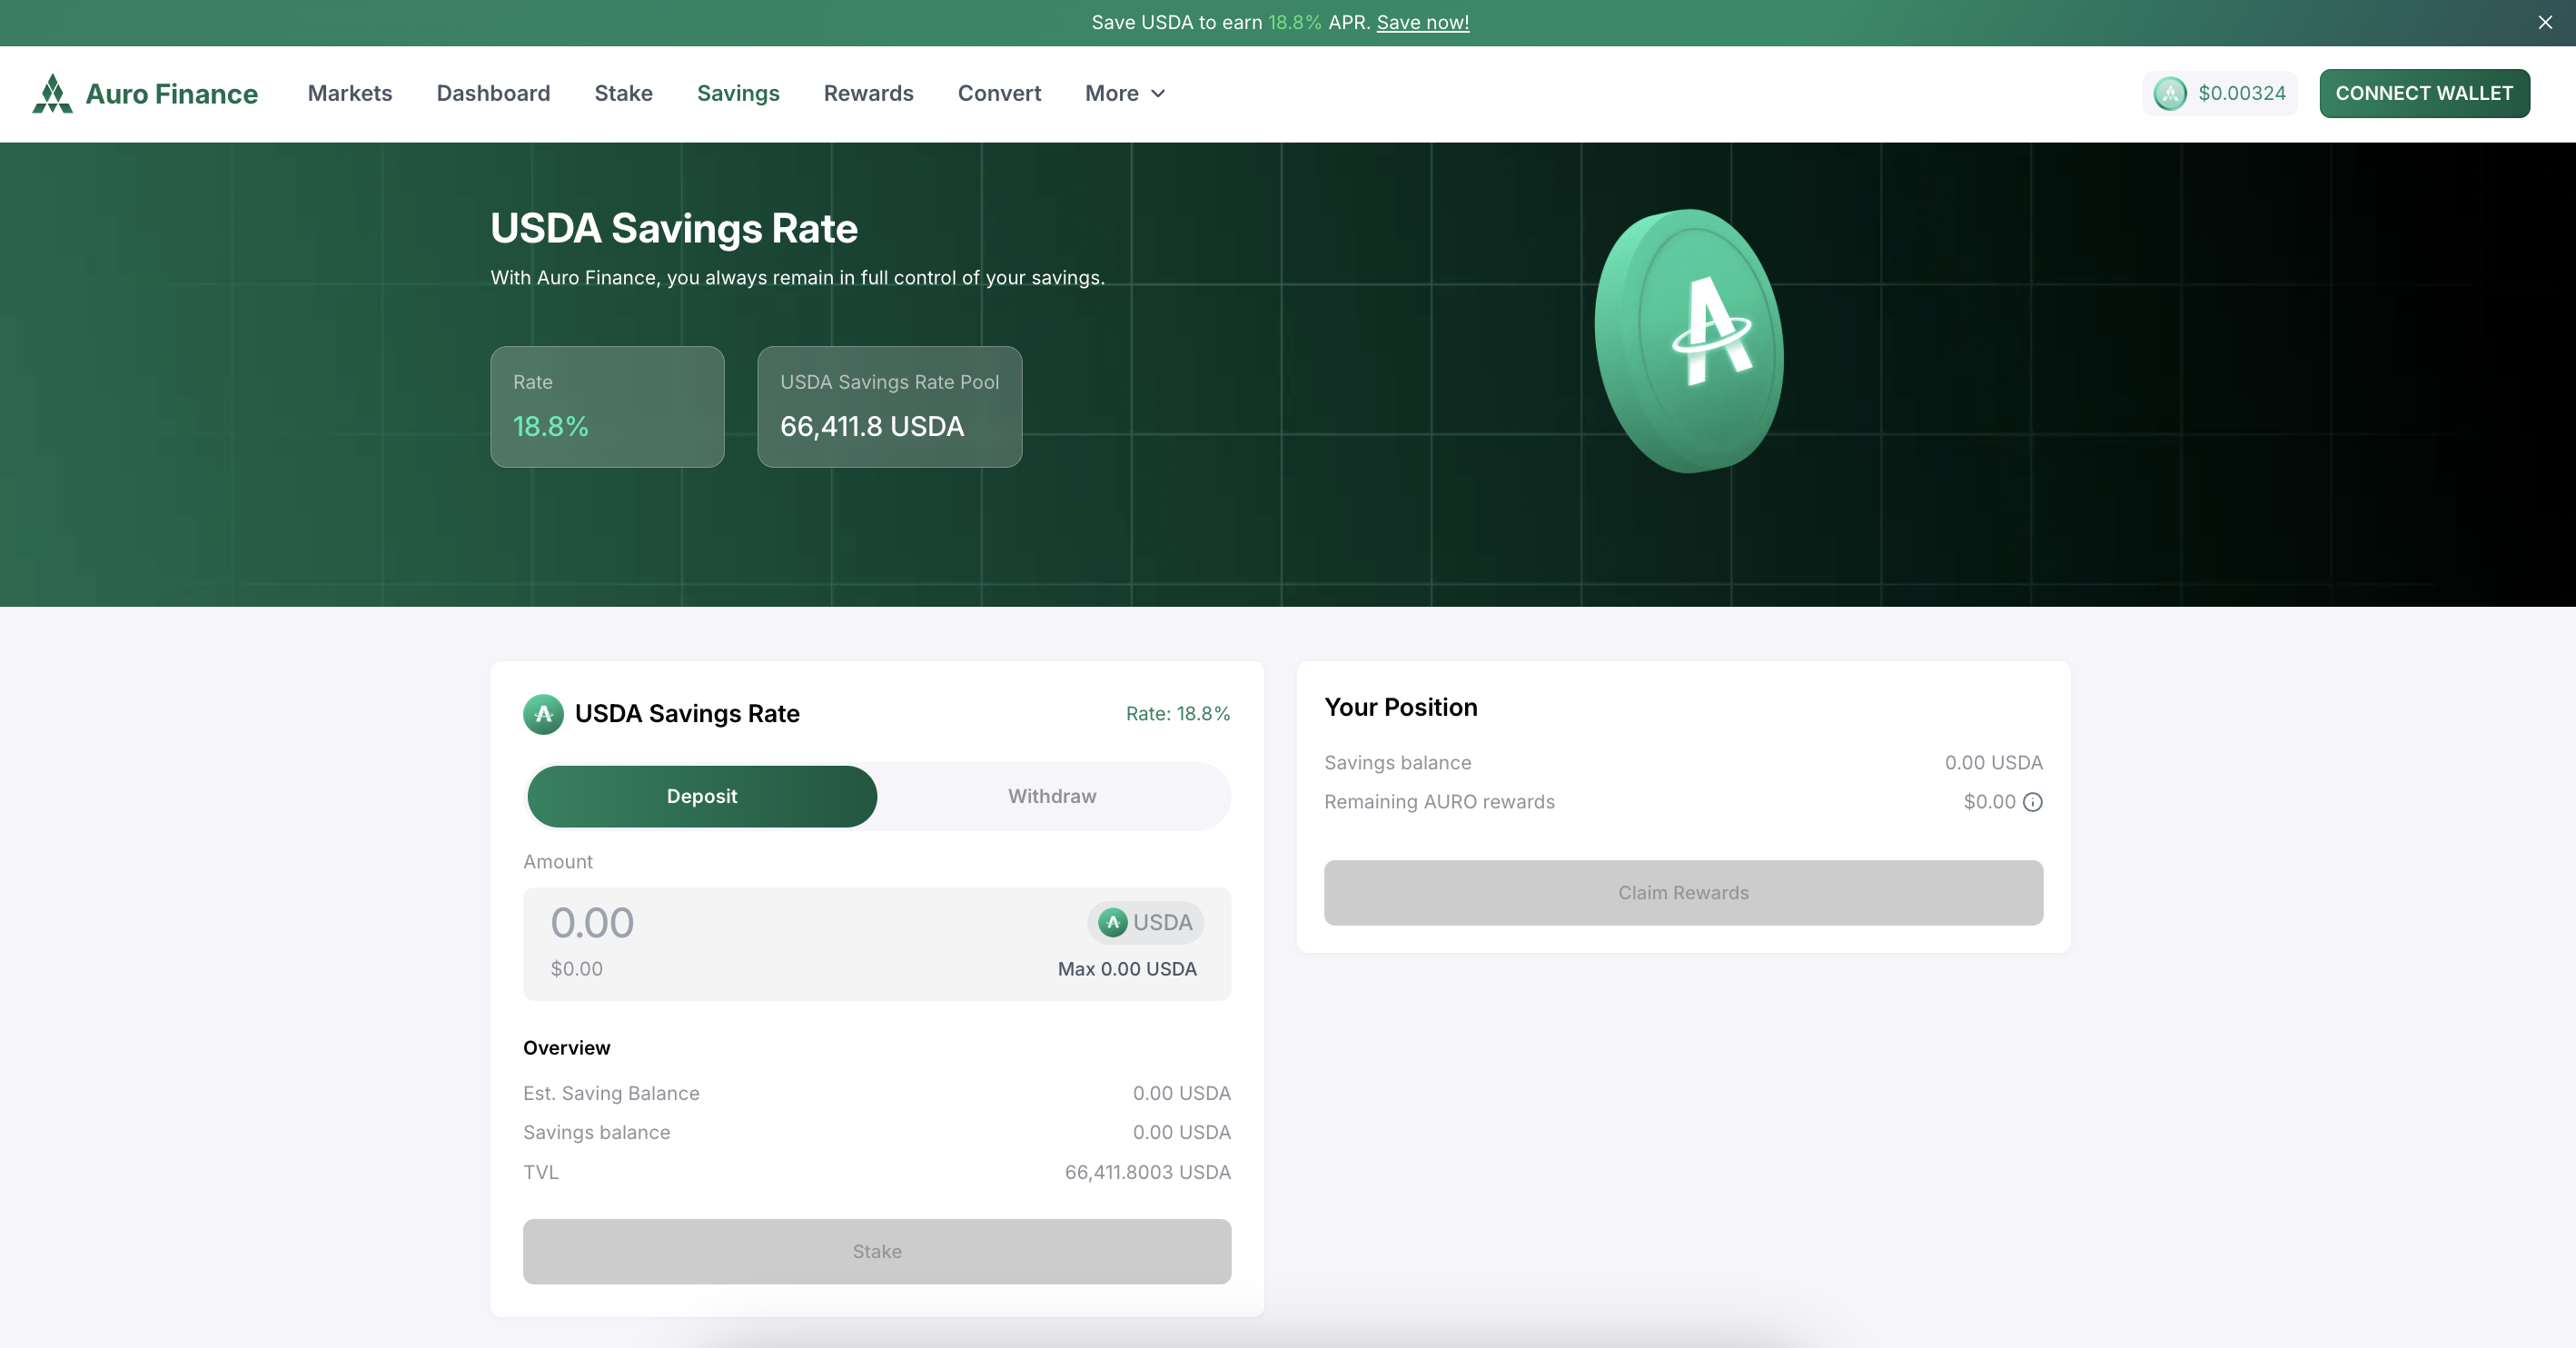Click the AURO token price icon

pyautogui.click(x=2169, y=93)
